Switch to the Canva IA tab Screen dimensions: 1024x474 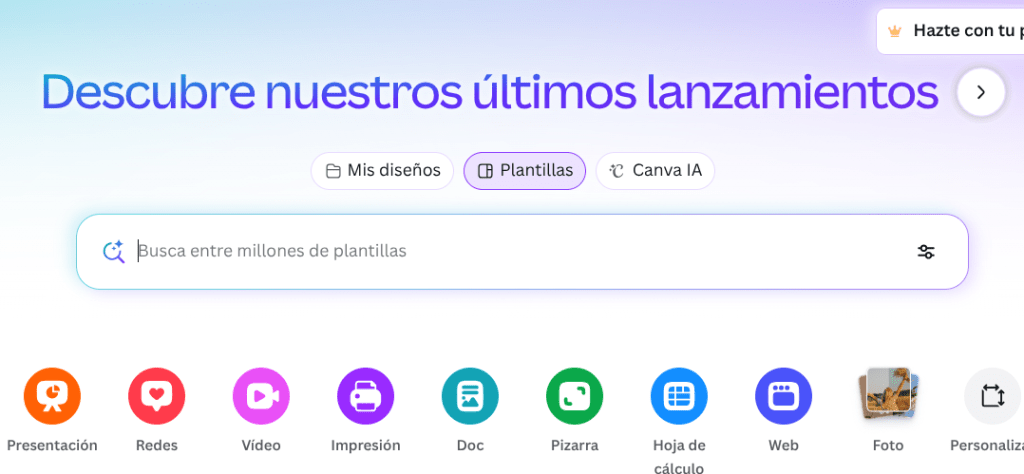[655, 171]
